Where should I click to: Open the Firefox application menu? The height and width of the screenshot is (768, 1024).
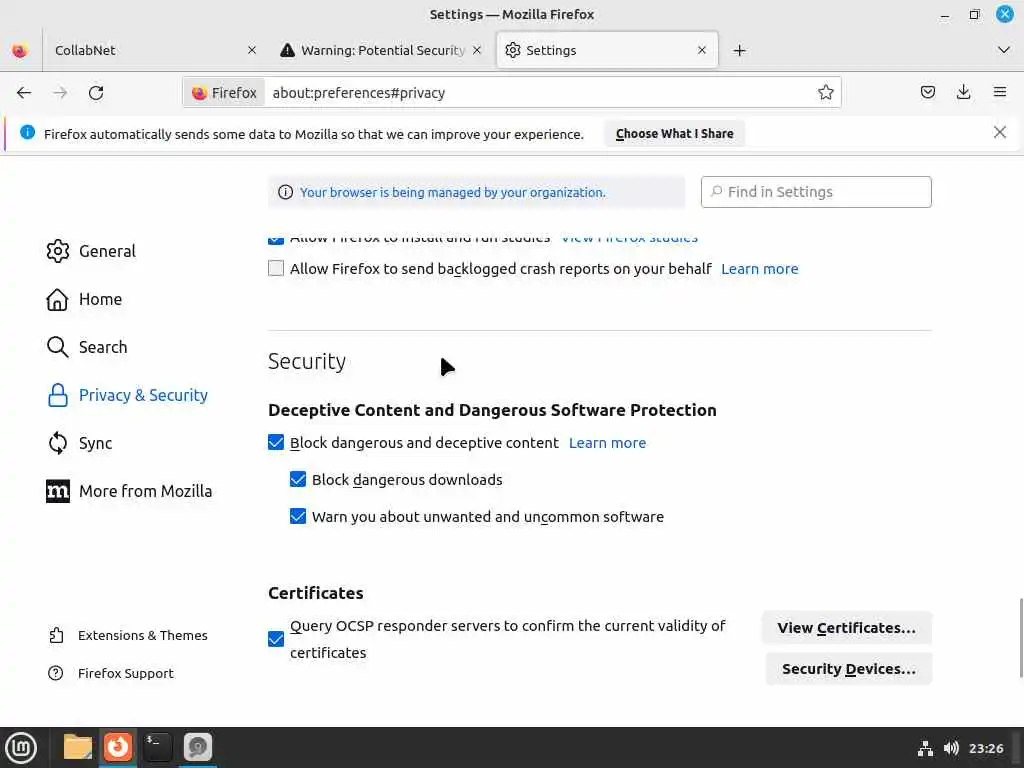pos(999,93)
